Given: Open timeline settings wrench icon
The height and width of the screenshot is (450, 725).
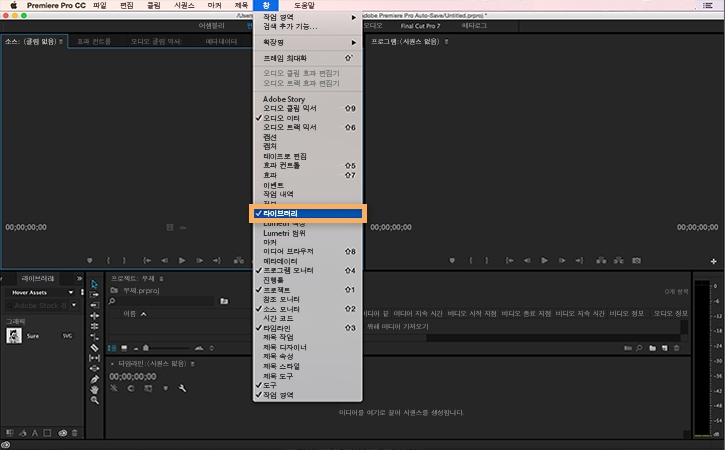Looking at the screenshot, I should [x=182, y=388].
